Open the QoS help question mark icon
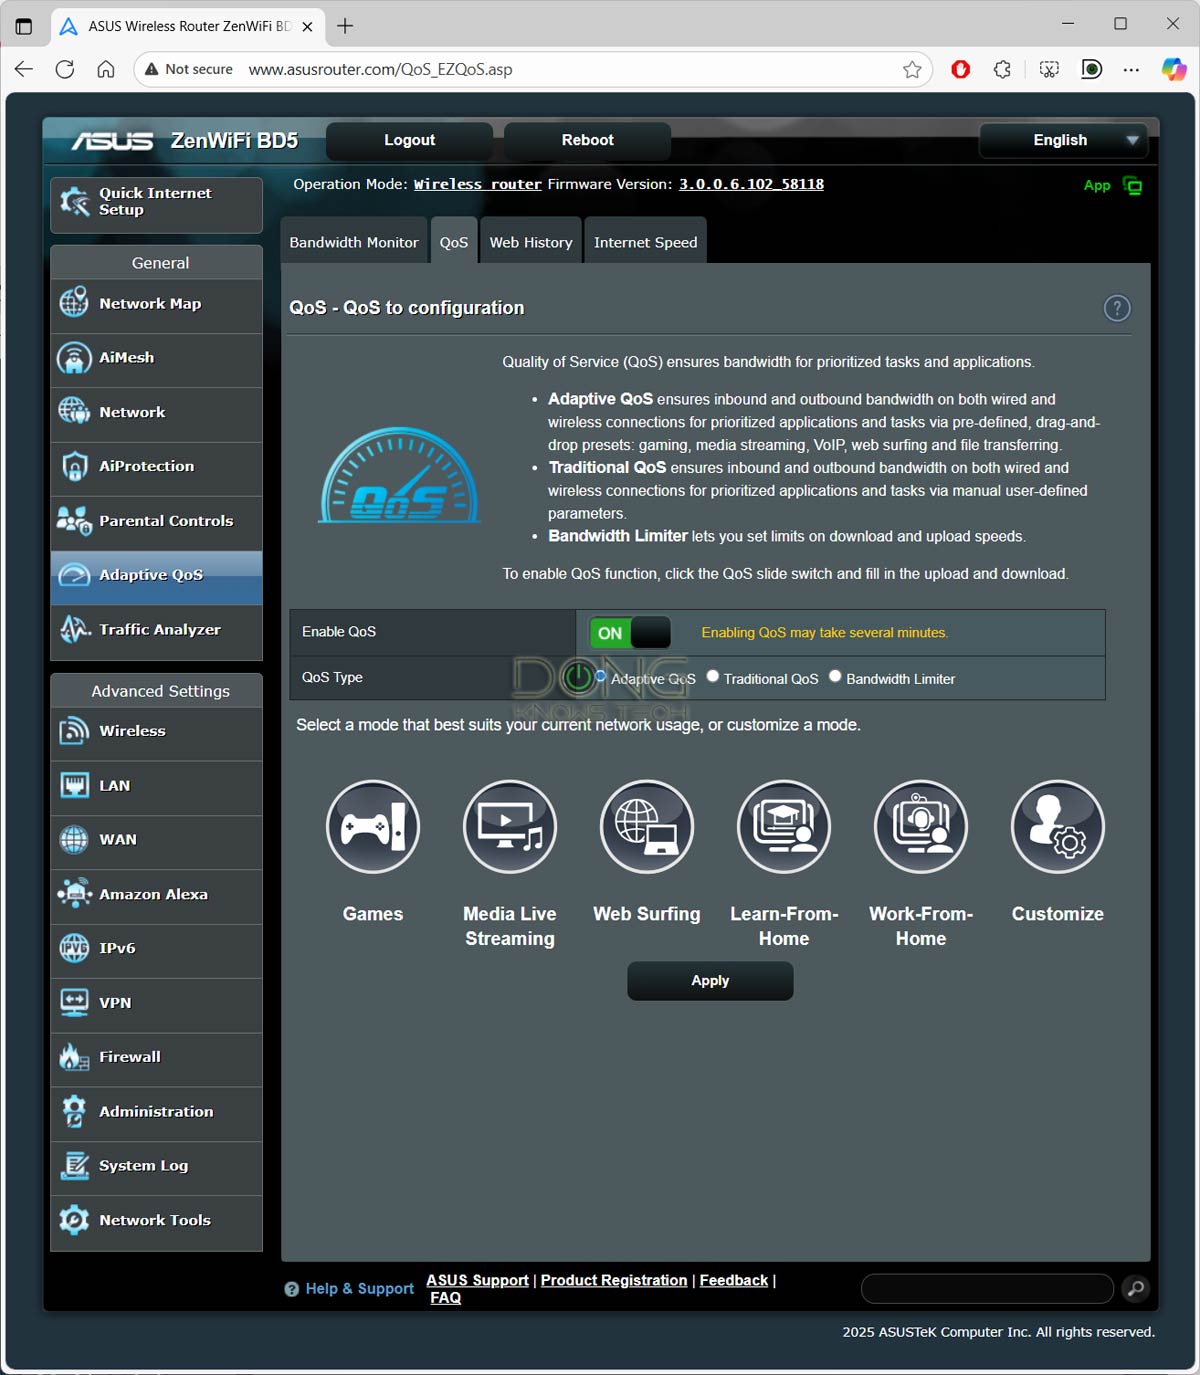 pyautogui.click(x=1117, y=308)
